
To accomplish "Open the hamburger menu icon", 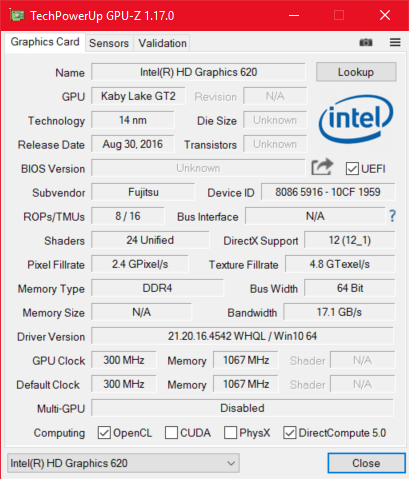I will tap(395, 42).
